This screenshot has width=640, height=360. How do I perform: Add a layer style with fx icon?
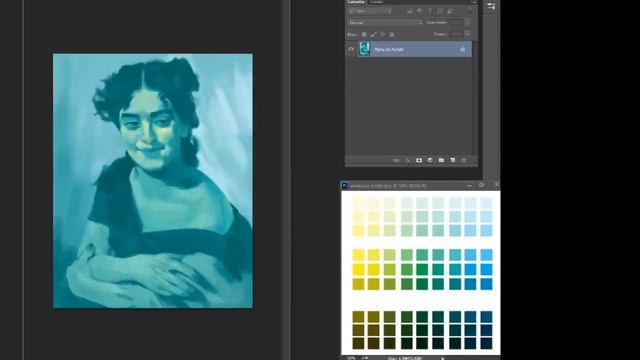(x=407, y=160)
